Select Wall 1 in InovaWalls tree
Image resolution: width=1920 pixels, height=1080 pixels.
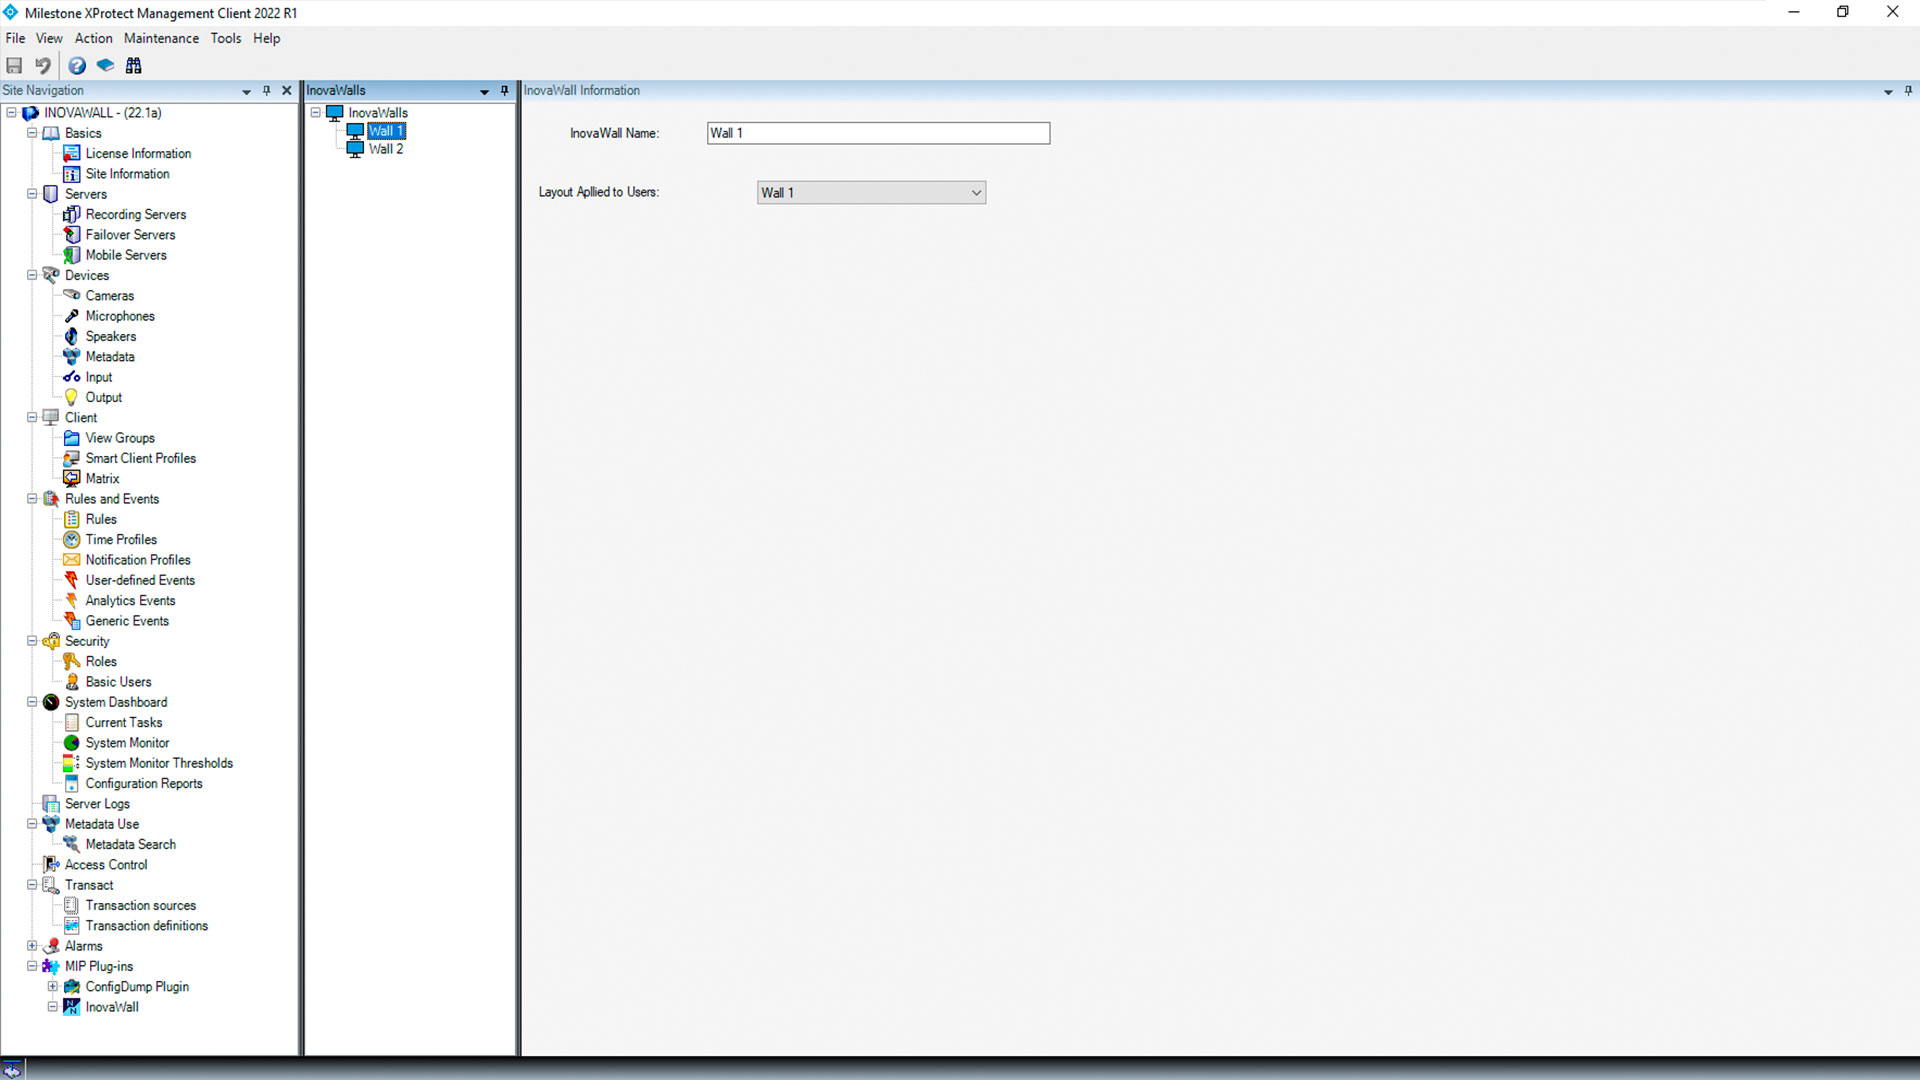pos(386,131)
